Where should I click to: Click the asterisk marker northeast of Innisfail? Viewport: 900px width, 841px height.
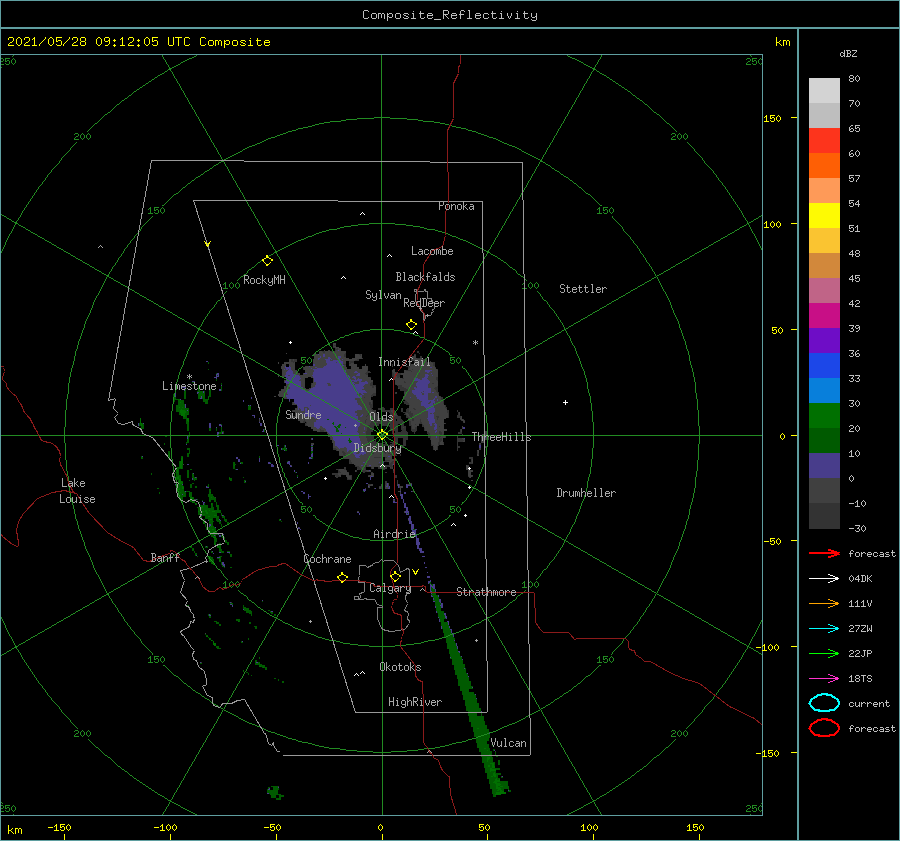(475, 343)
